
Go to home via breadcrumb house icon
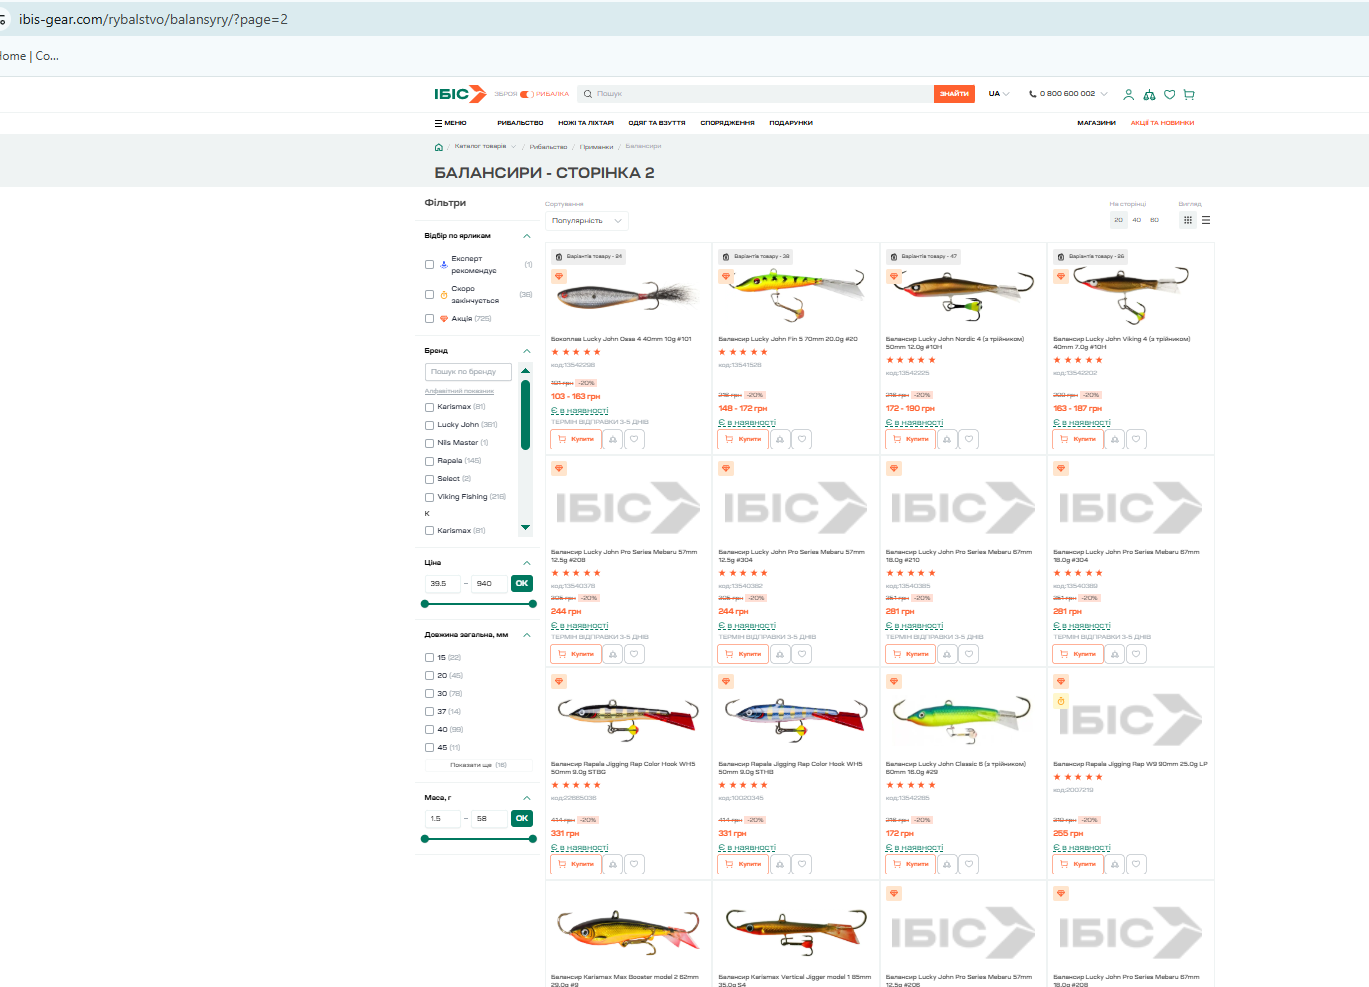(438, 147)
